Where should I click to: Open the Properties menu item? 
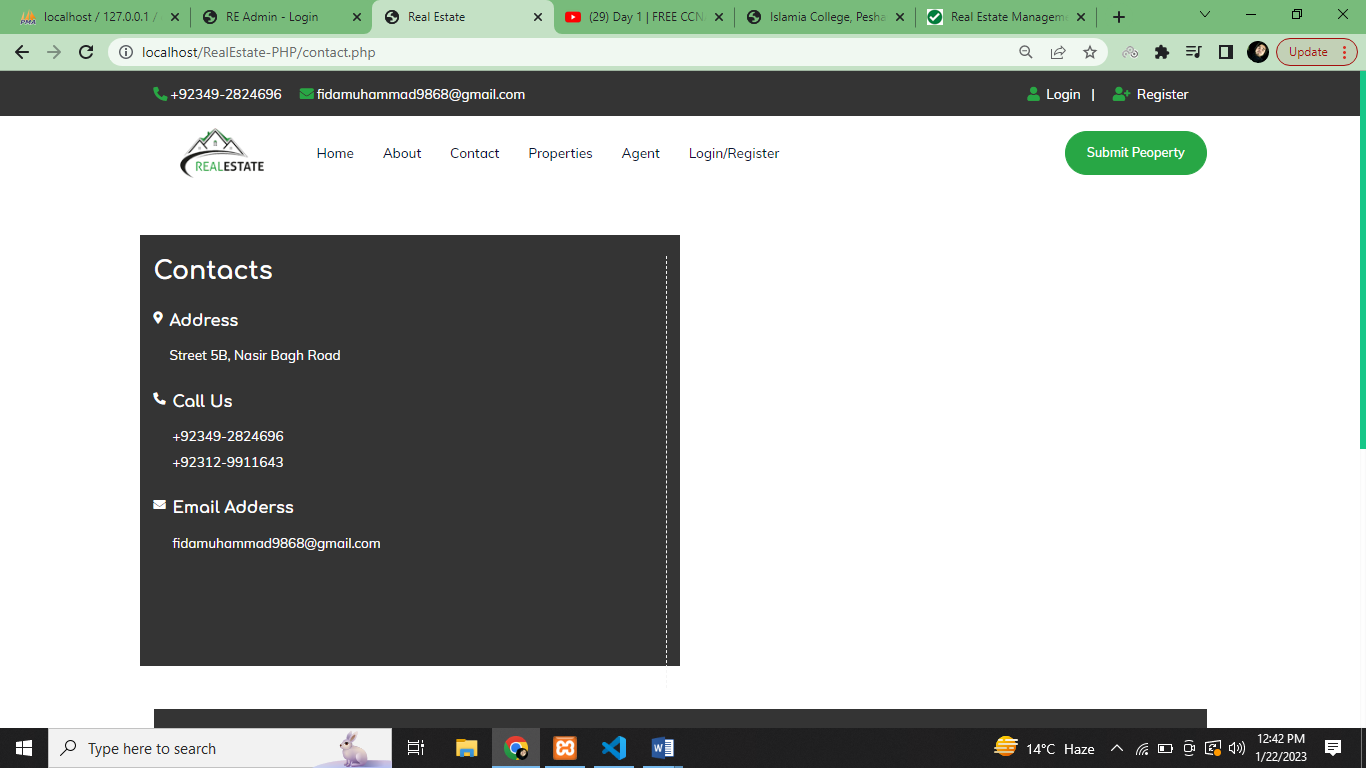(x=560, y=153)
